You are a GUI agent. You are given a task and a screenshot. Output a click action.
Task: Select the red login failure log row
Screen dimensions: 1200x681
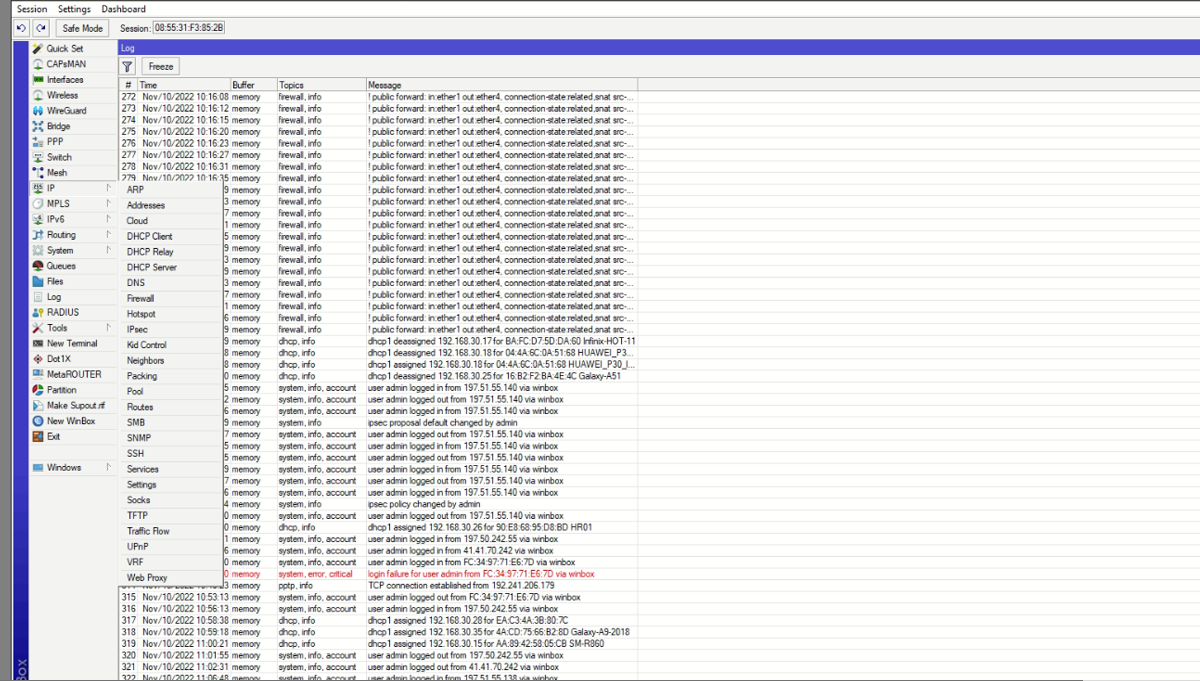378,574
